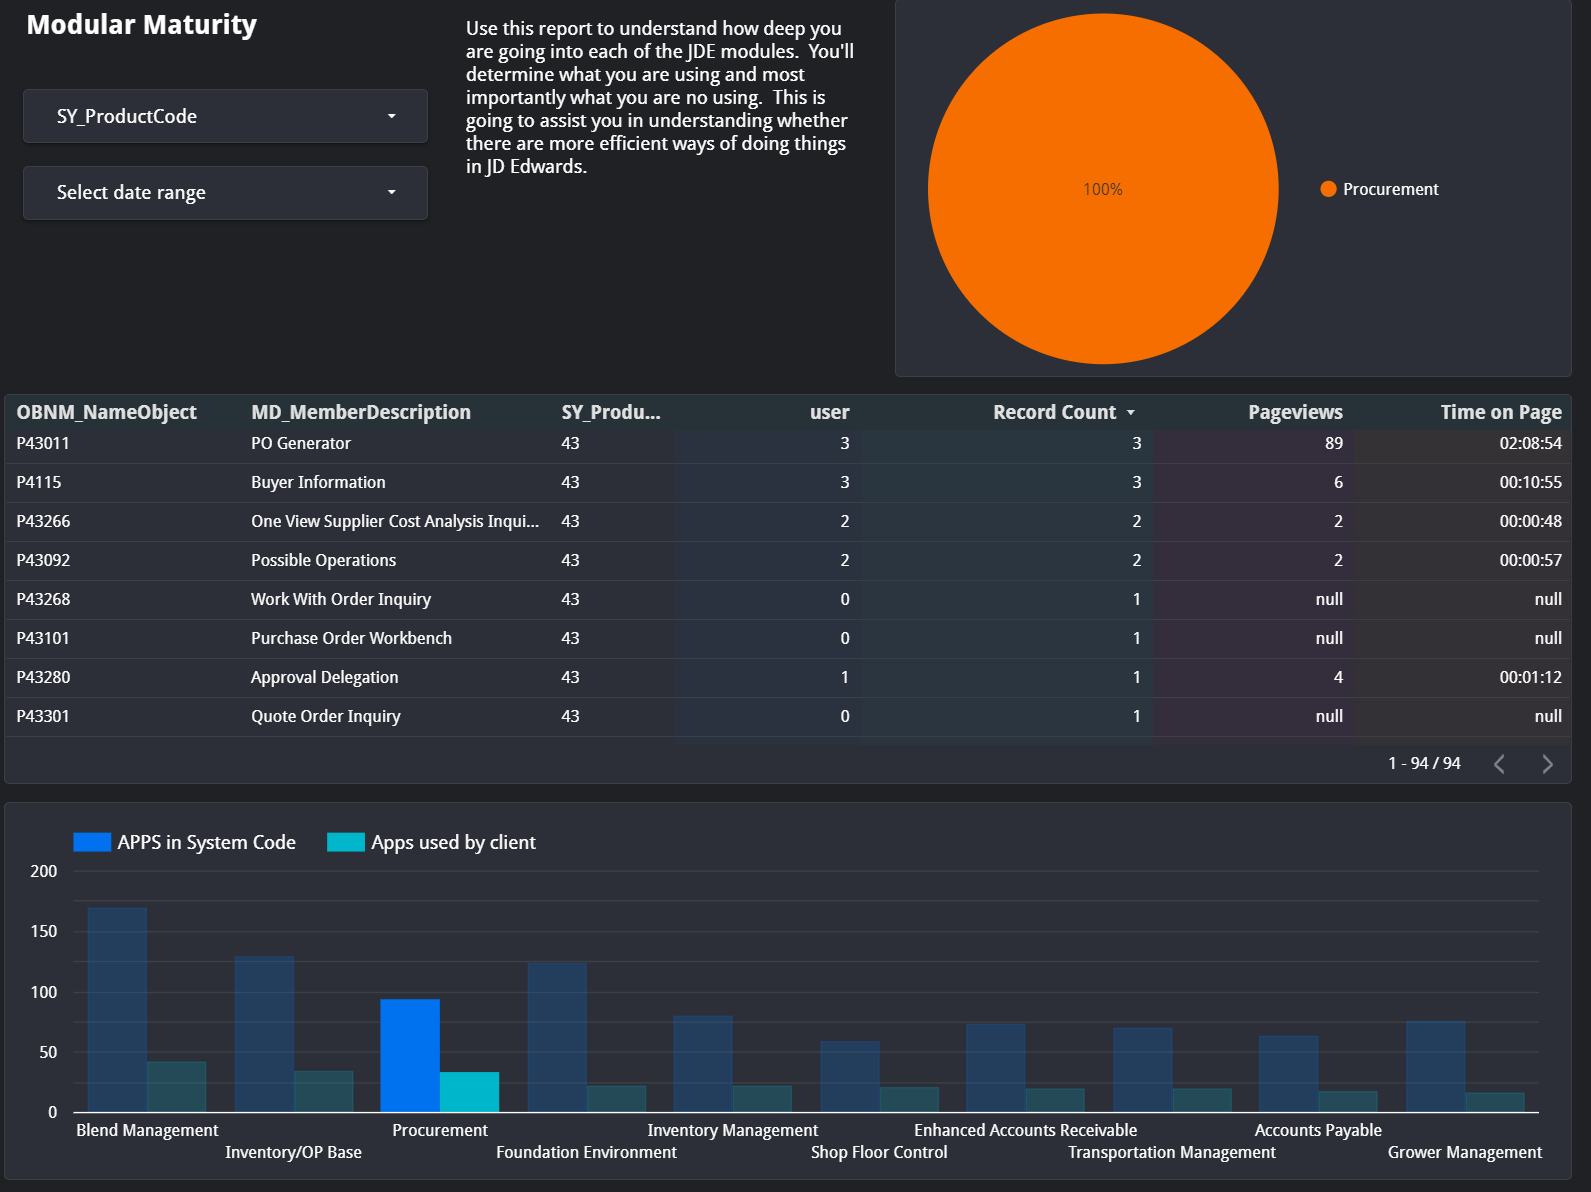Click the P43092 table cell
The height and width of the screenshot is (1192, 1591).
pos(43,560)
